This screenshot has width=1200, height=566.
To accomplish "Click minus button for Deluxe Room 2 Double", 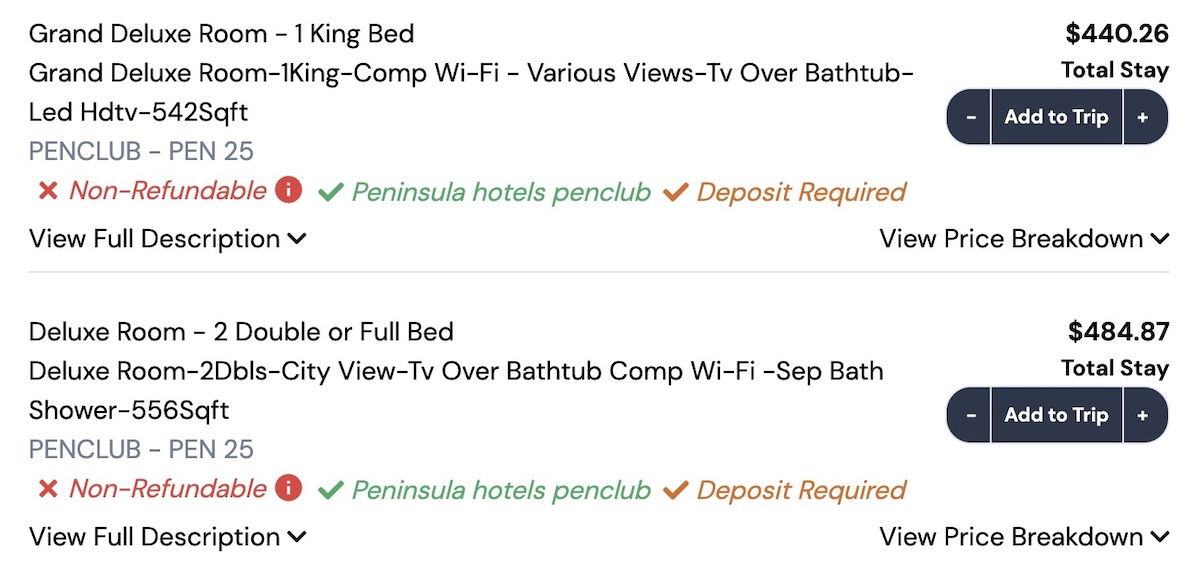I will click(x=970, y=415).
